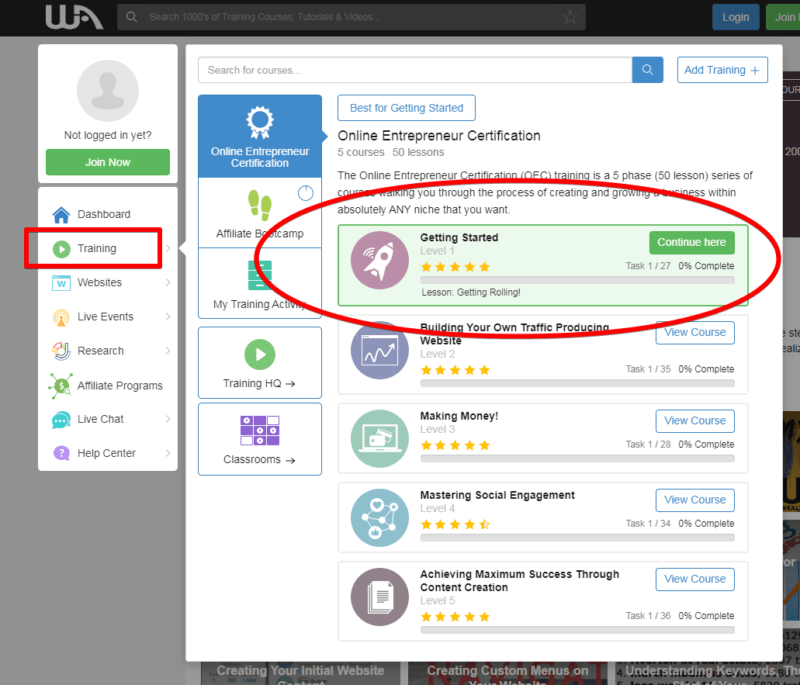800x685 pixels.
Task: Select the My Training Activity tab
Action: coord(260,283)
